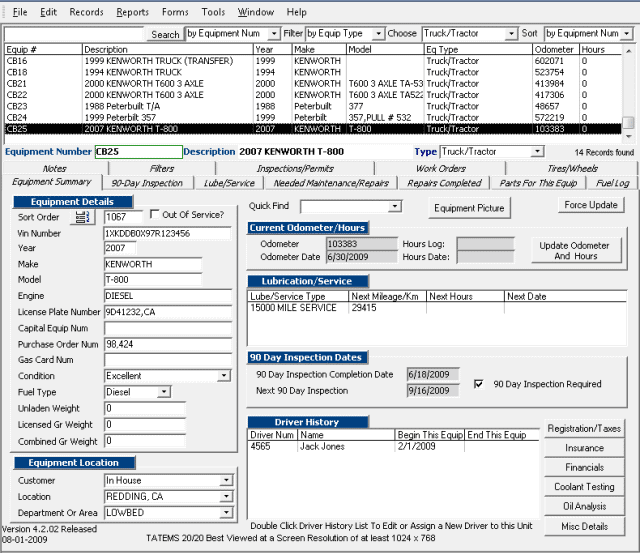The height and width of the screenshot is (553, 640).
Task: Open the Tools menu
Action: point(213,12)
